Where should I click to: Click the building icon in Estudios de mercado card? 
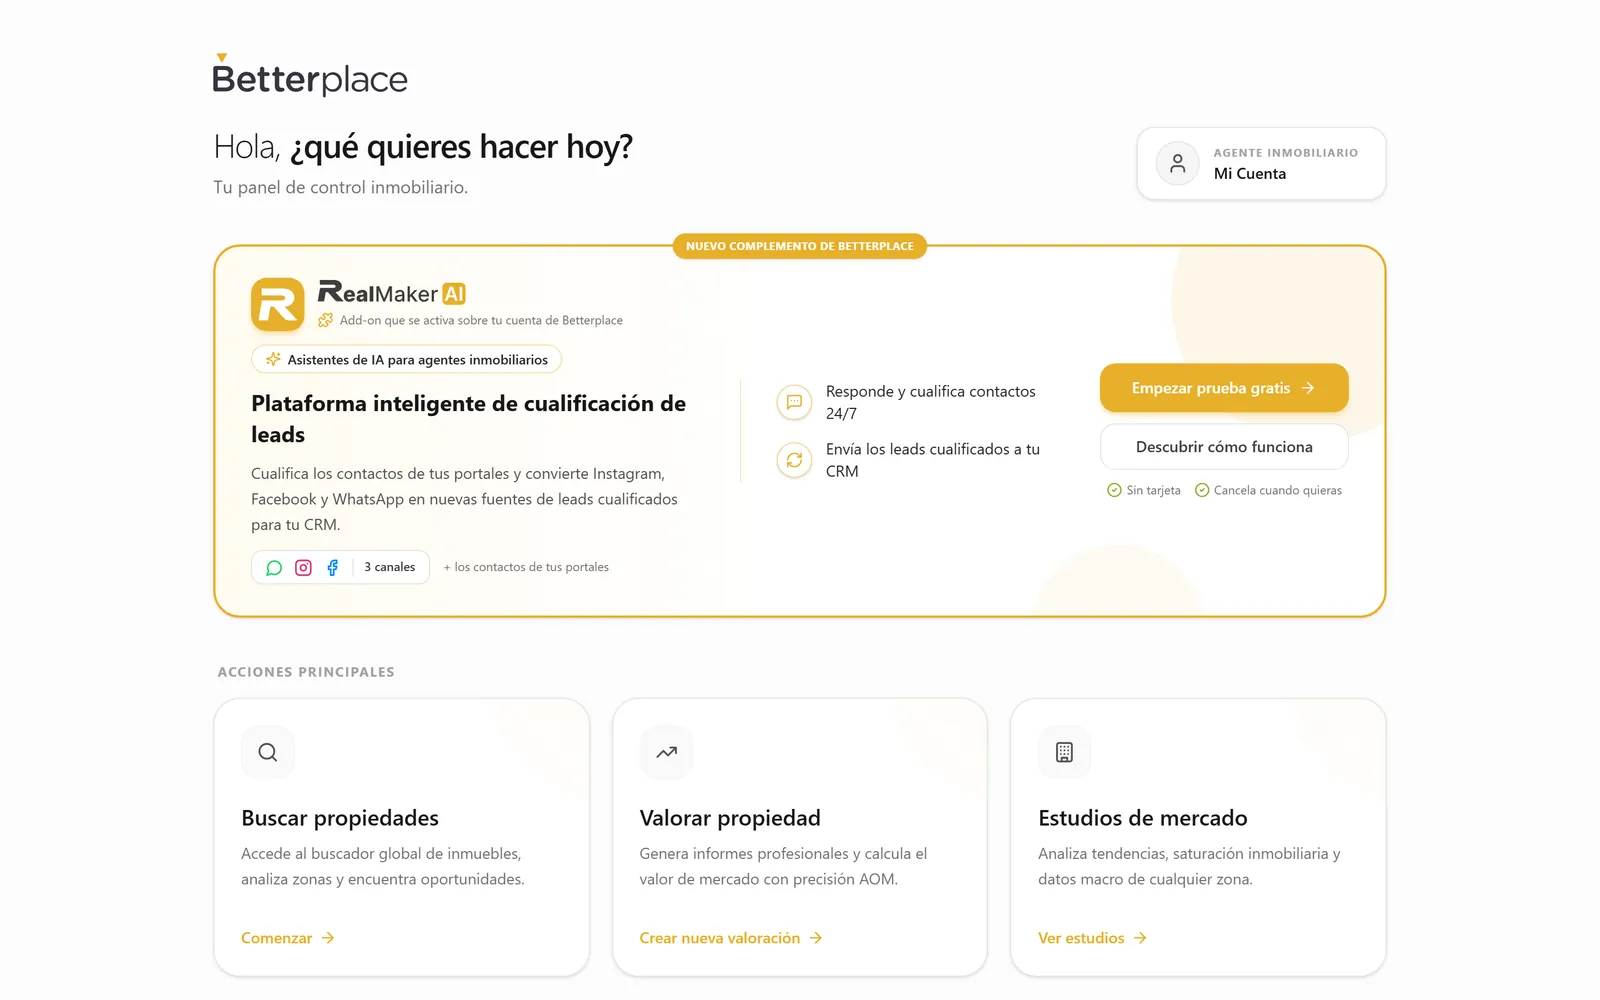(1065, 752)
